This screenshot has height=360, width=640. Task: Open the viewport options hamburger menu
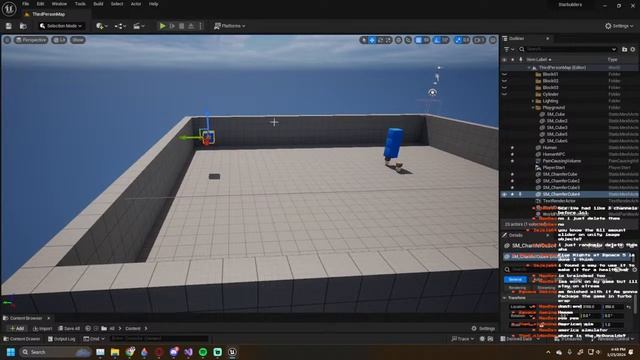pyautogui.click(x=7, y=40)
